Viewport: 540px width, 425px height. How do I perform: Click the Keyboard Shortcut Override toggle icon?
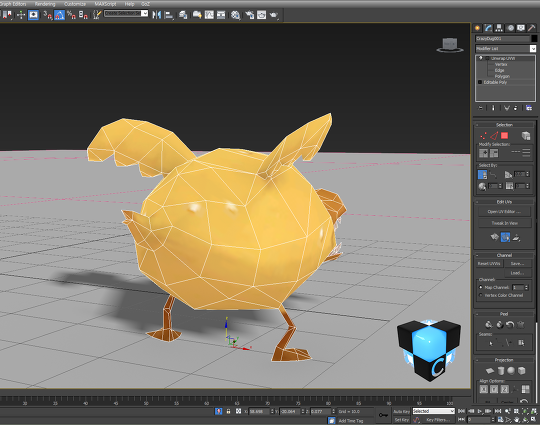point(33,15)
